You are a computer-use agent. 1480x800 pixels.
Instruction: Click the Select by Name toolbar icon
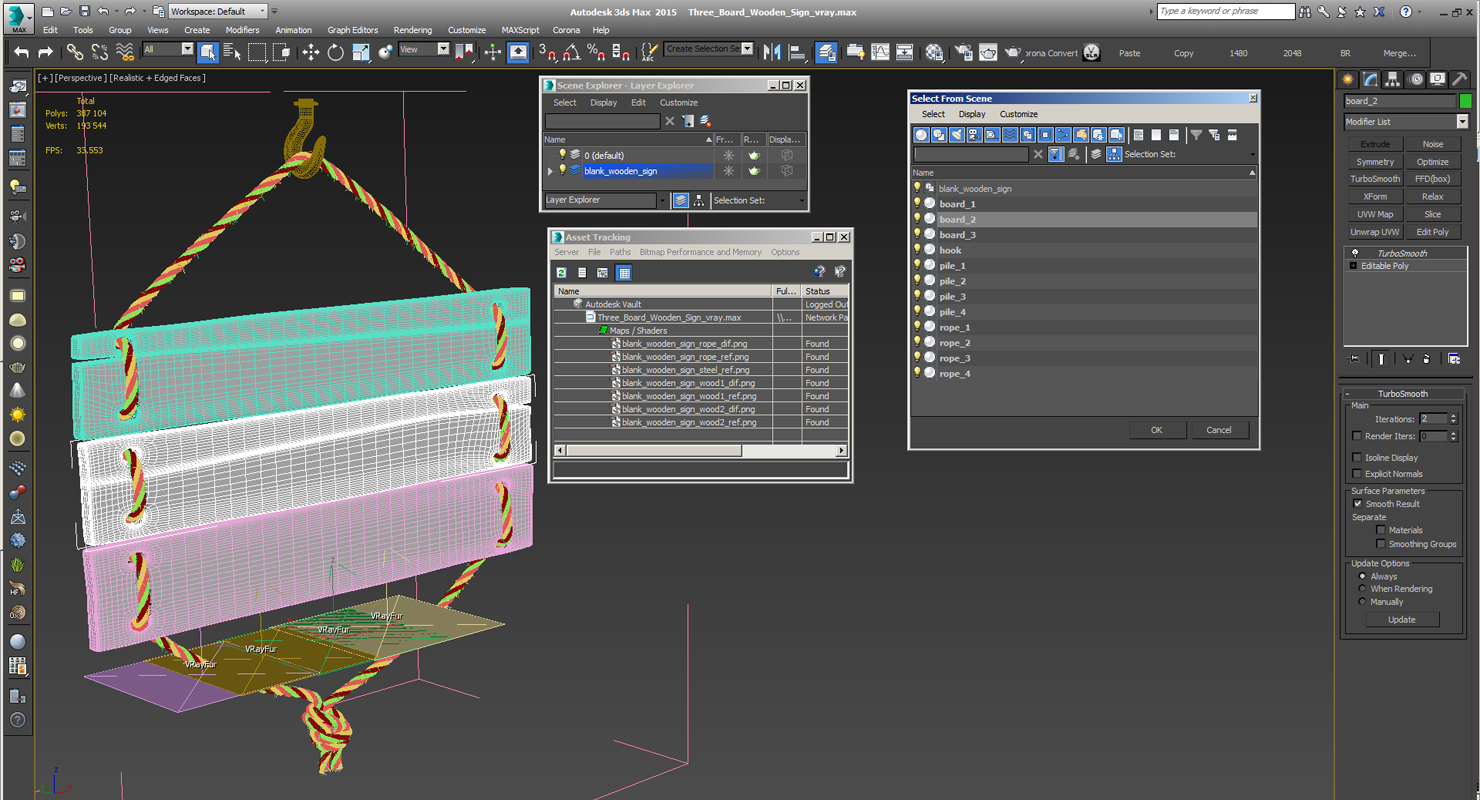pos(232,52)
